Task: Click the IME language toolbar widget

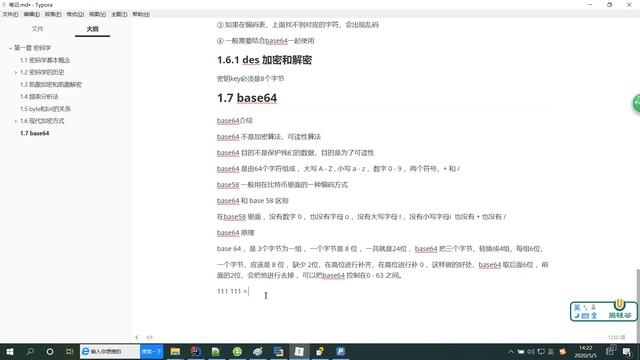Action: click(x=604, y=311)
